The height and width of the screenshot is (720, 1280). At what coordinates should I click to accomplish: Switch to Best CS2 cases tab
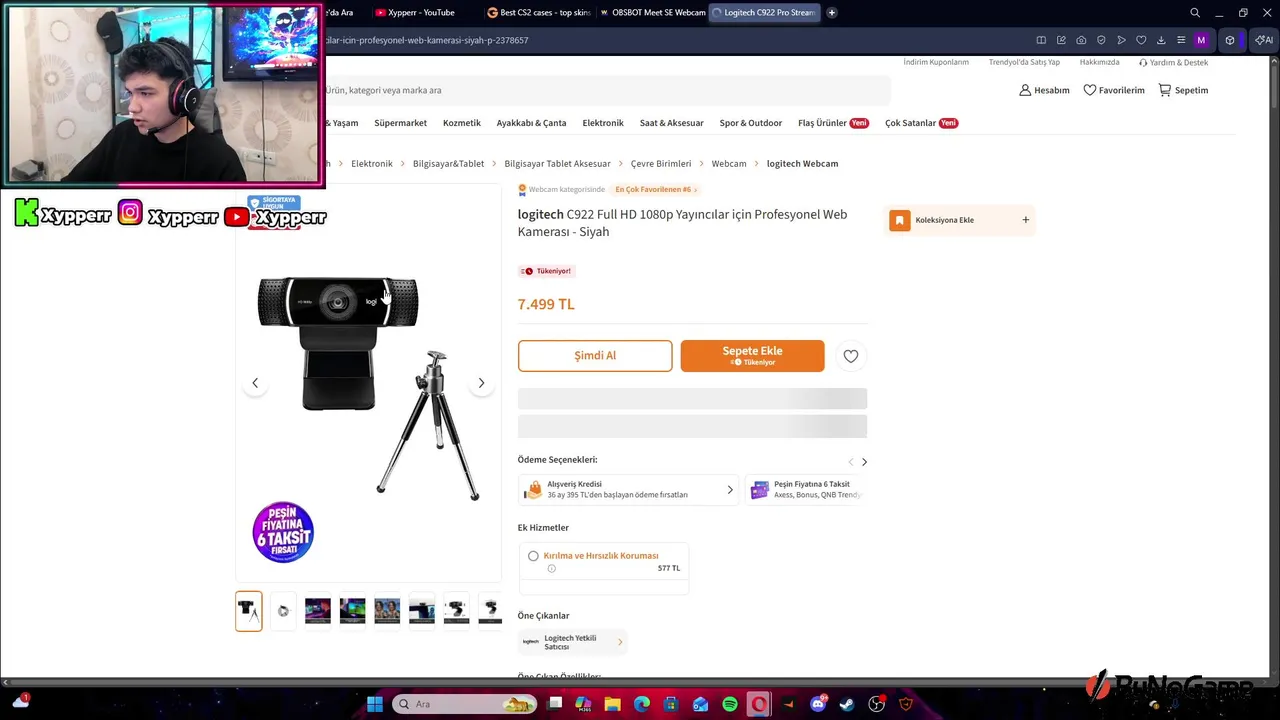[x=538, y=13]
